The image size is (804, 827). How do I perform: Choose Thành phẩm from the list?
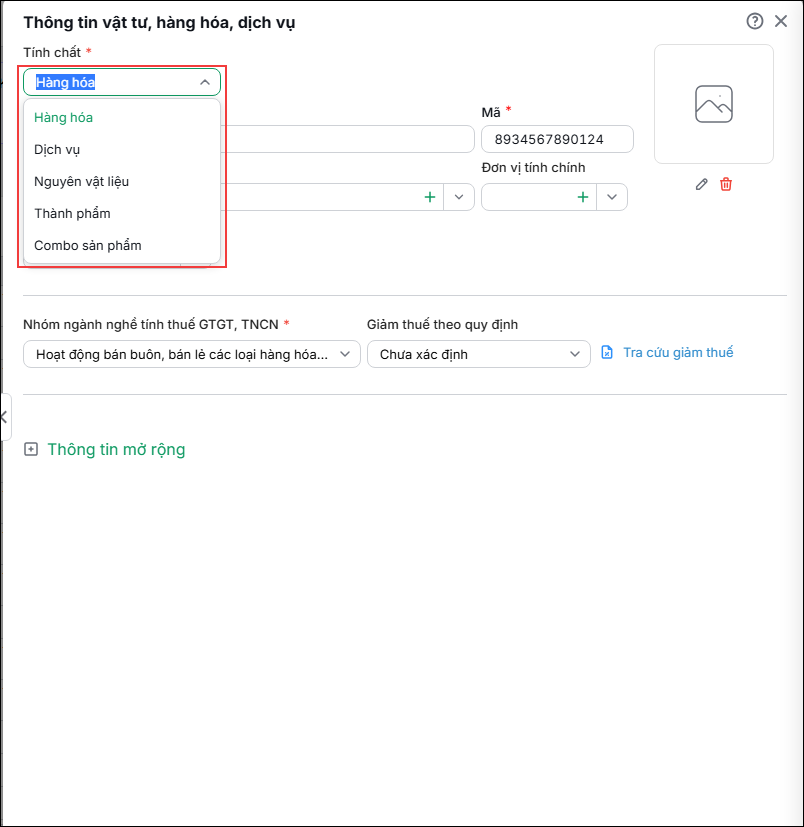[122, 214]
